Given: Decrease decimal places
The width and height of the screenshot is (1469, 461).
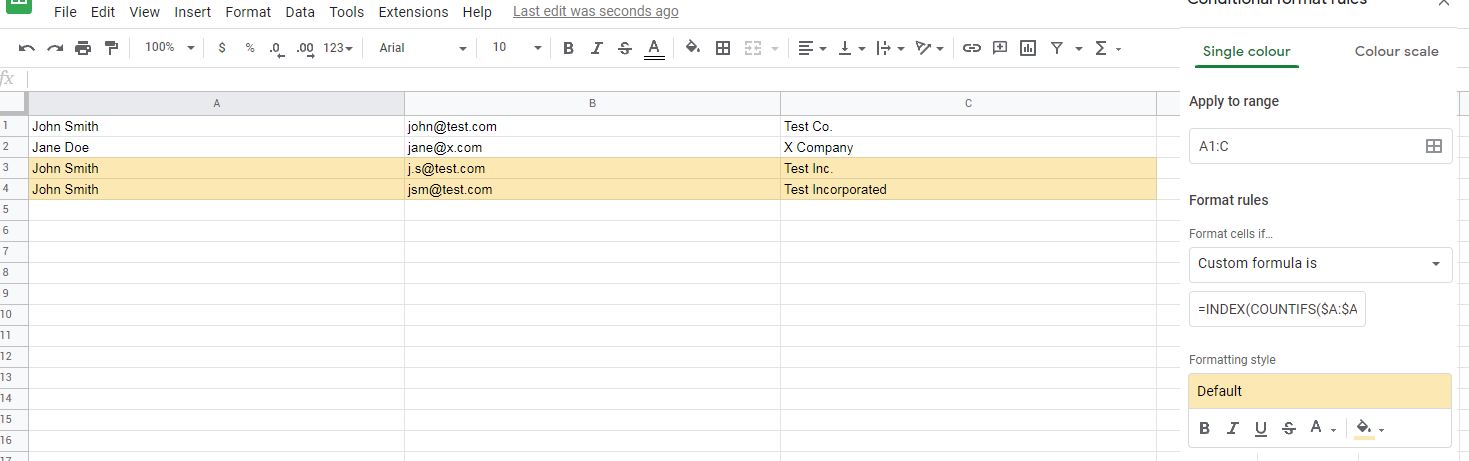Looking at the screenshot, I should coord(277,48).
